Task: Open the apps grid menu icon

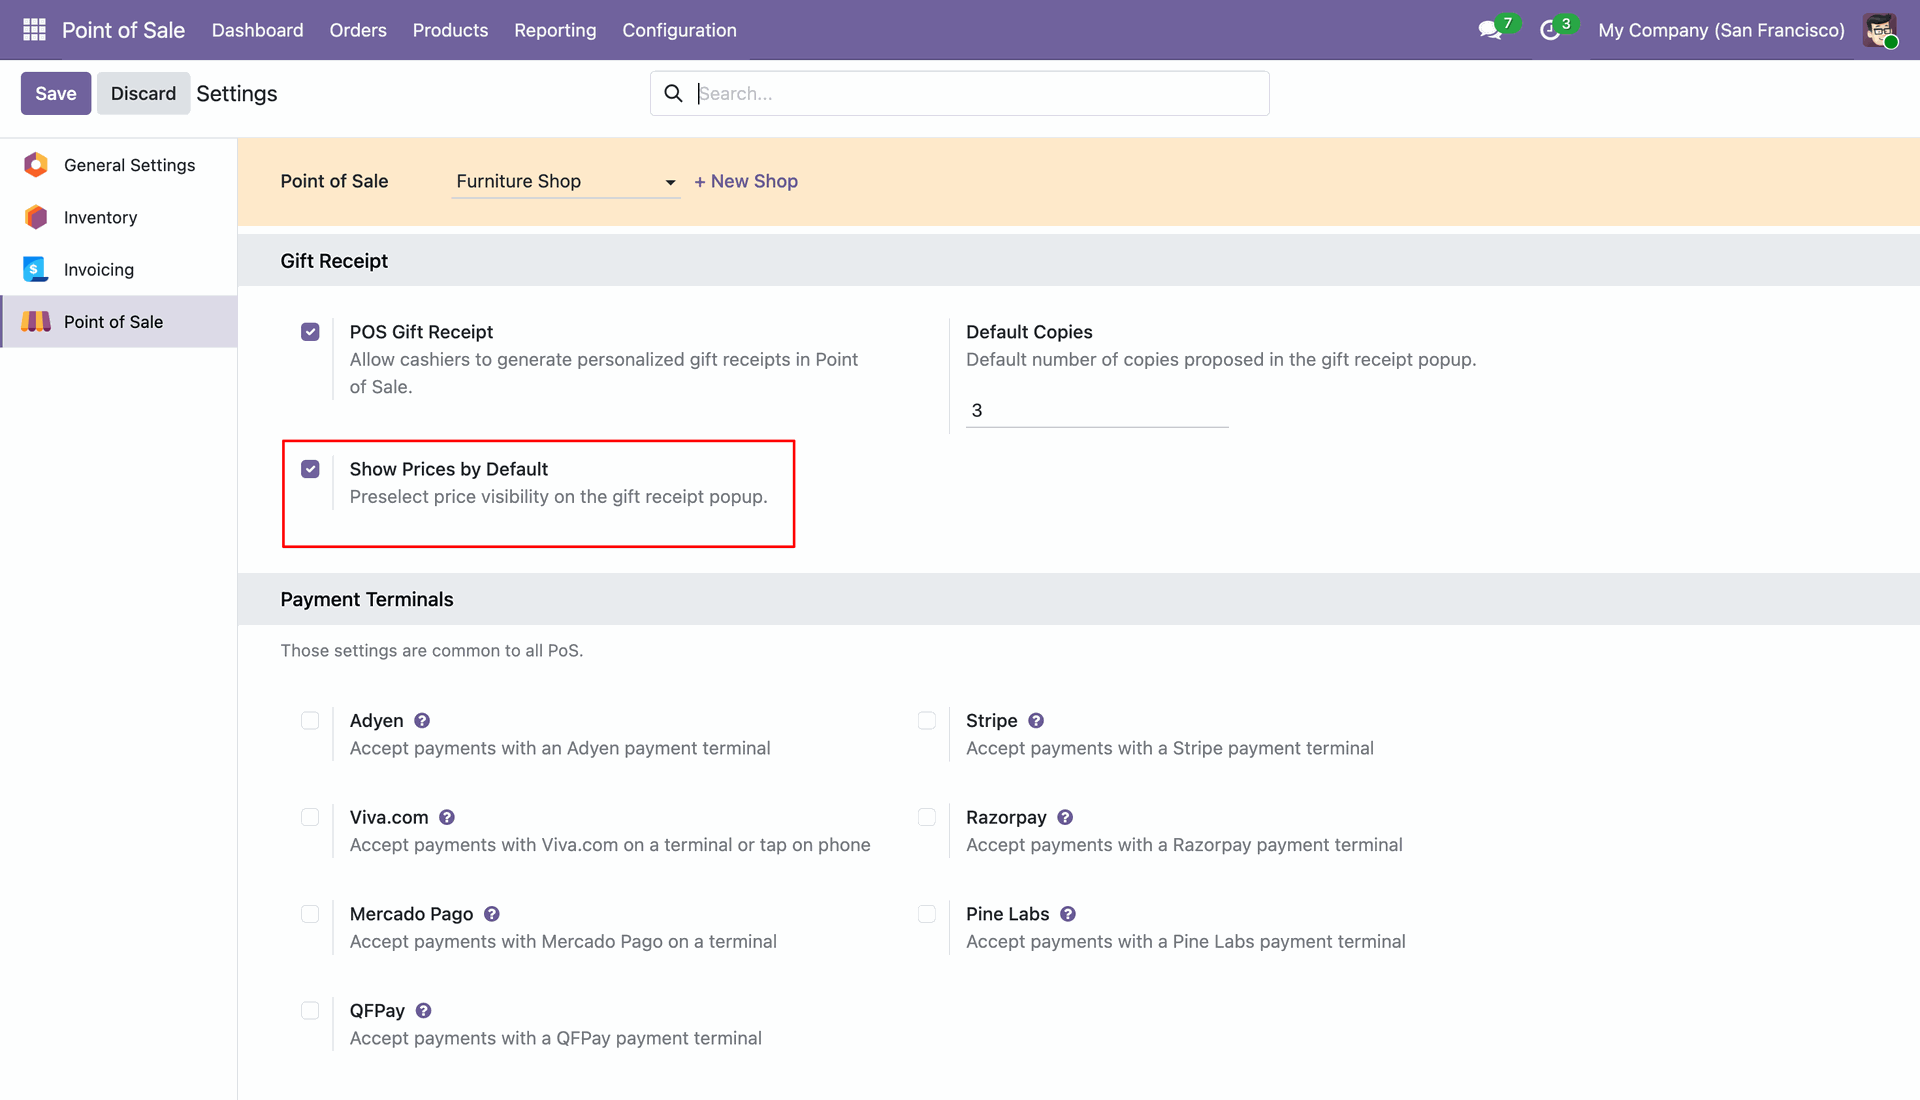Action: pyautogui.click(x=34, y=30)
